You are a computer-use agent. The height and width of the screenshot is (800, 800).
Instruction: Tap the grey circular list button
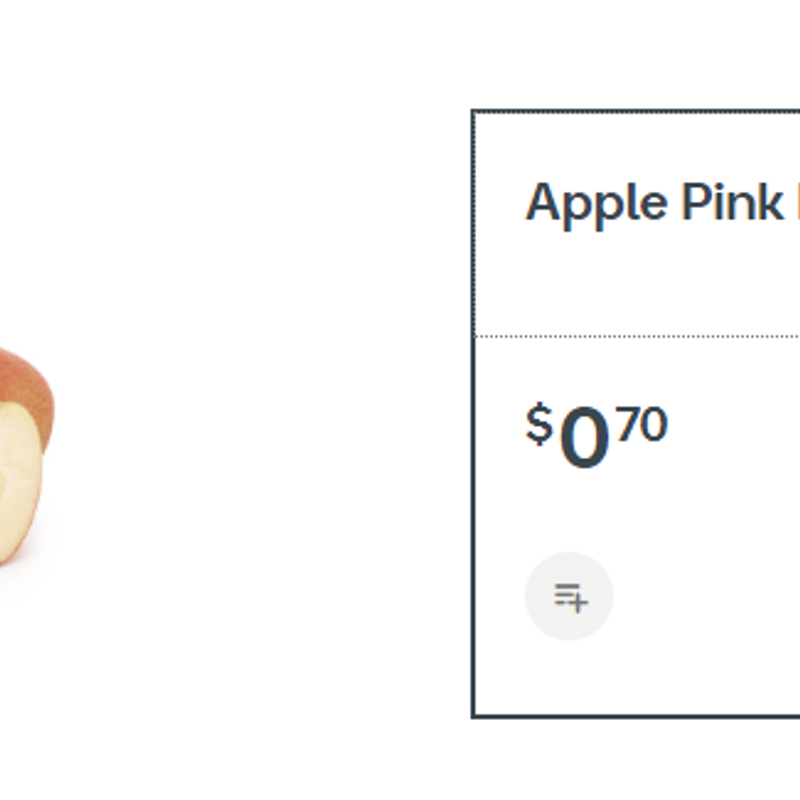(x=569, y=596)
